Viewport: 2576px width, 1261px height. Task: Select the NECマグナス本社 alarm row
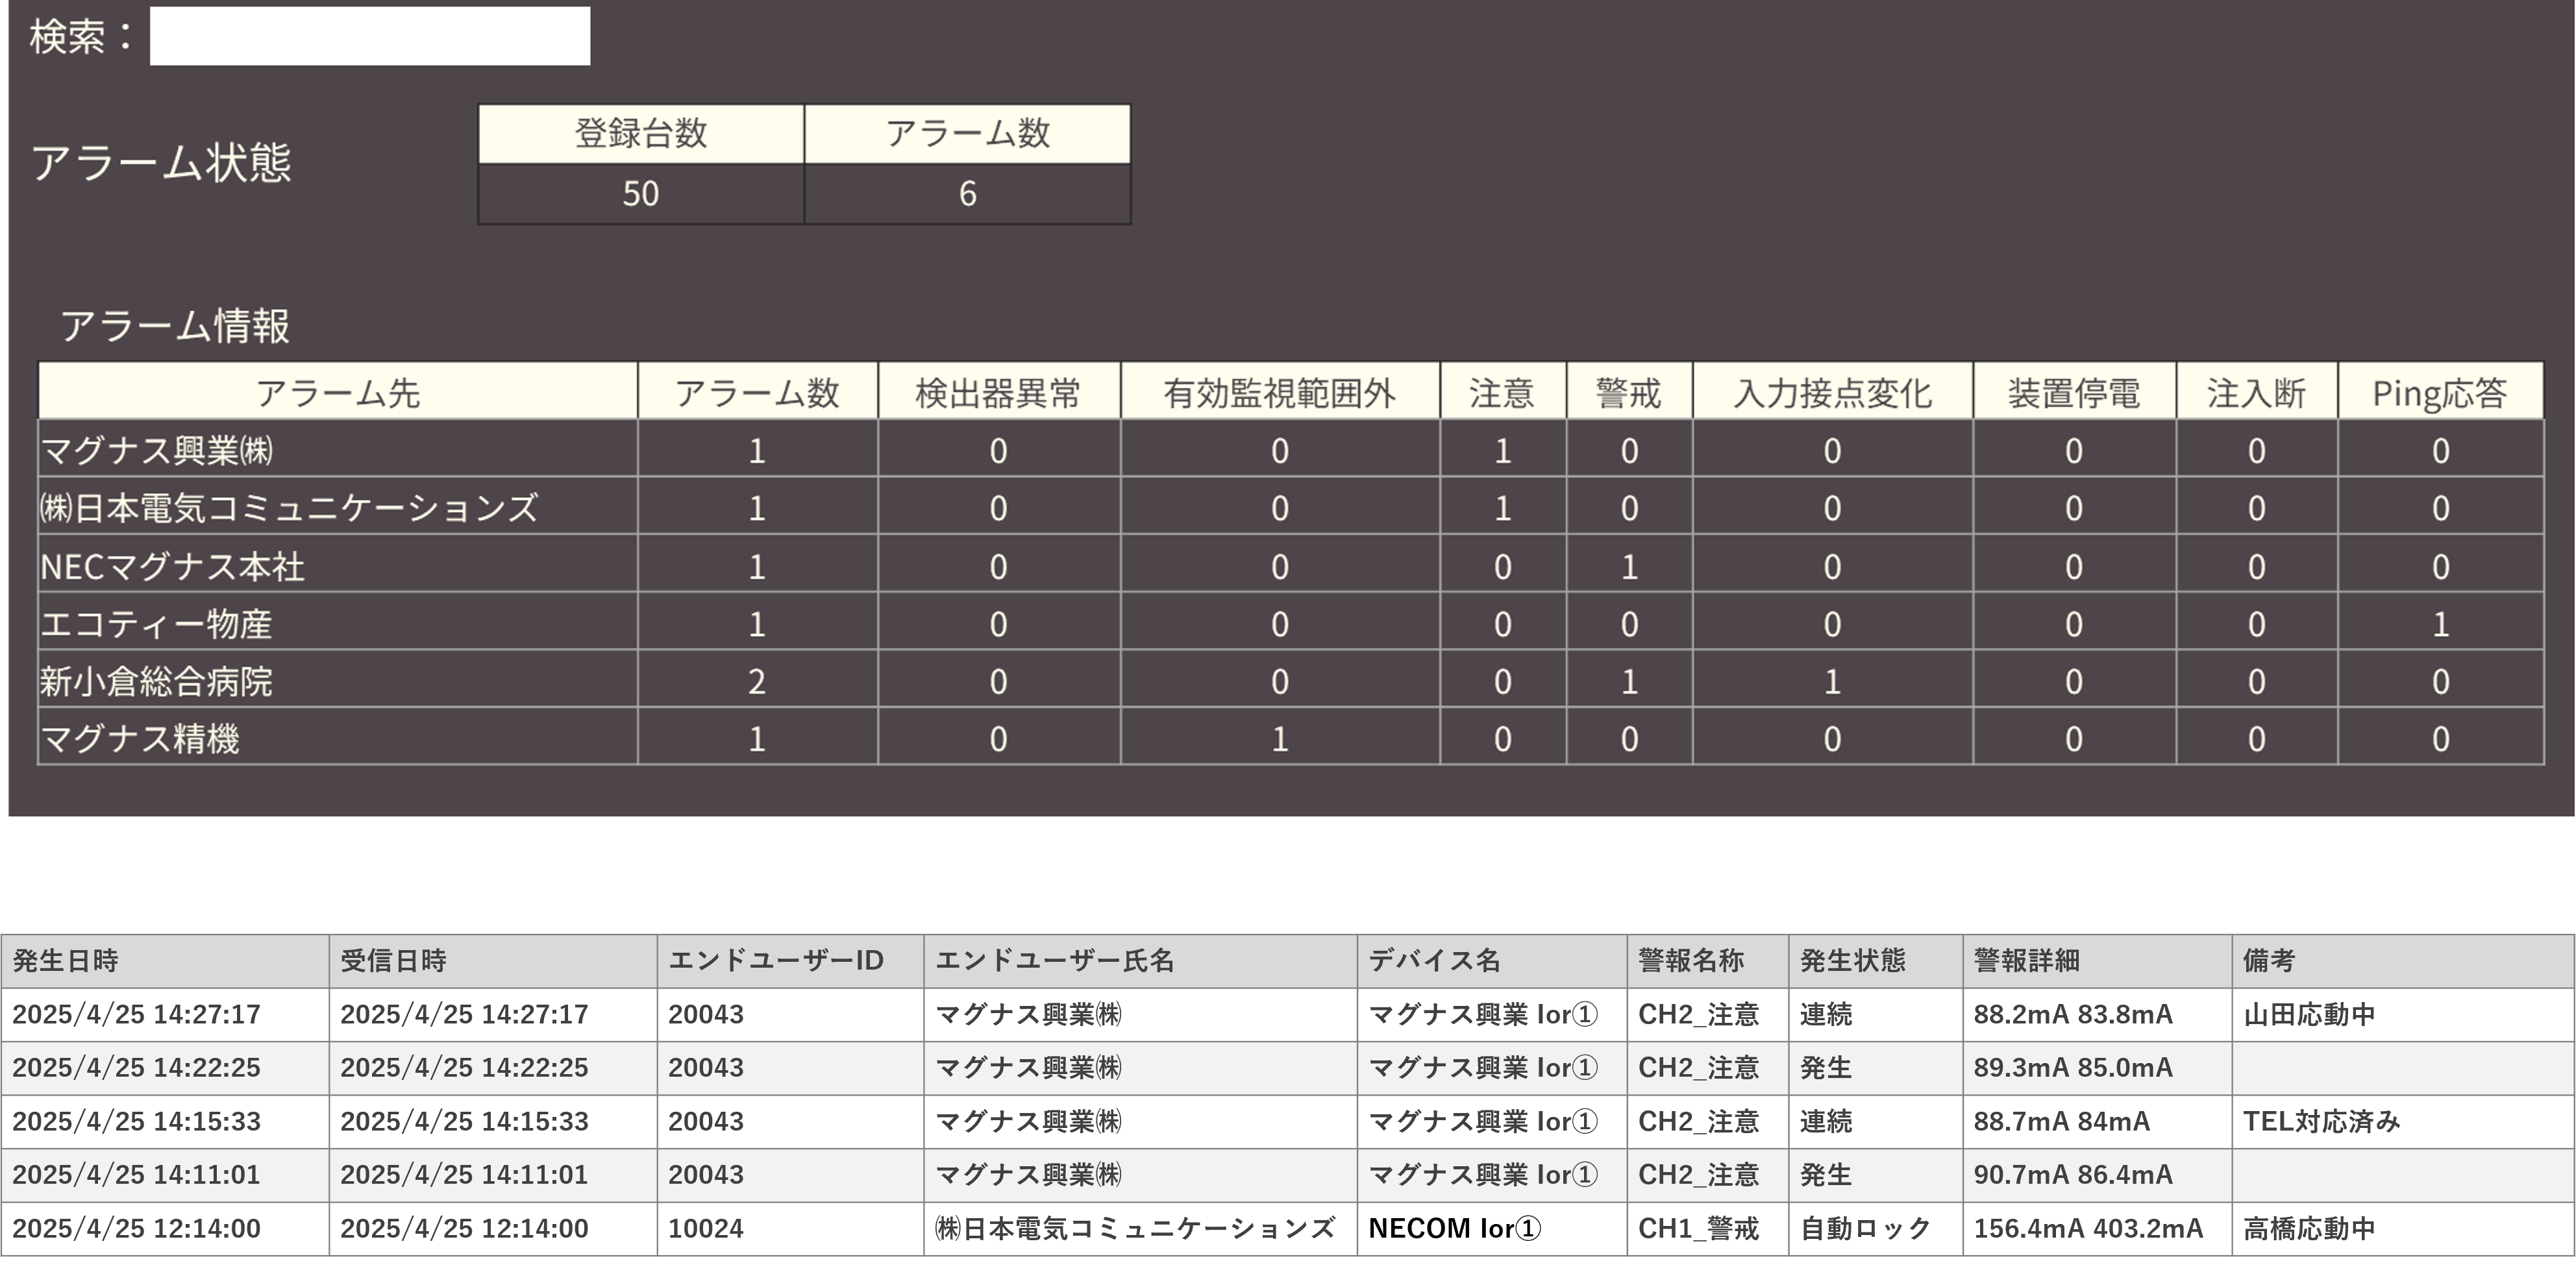point(1290,564)
